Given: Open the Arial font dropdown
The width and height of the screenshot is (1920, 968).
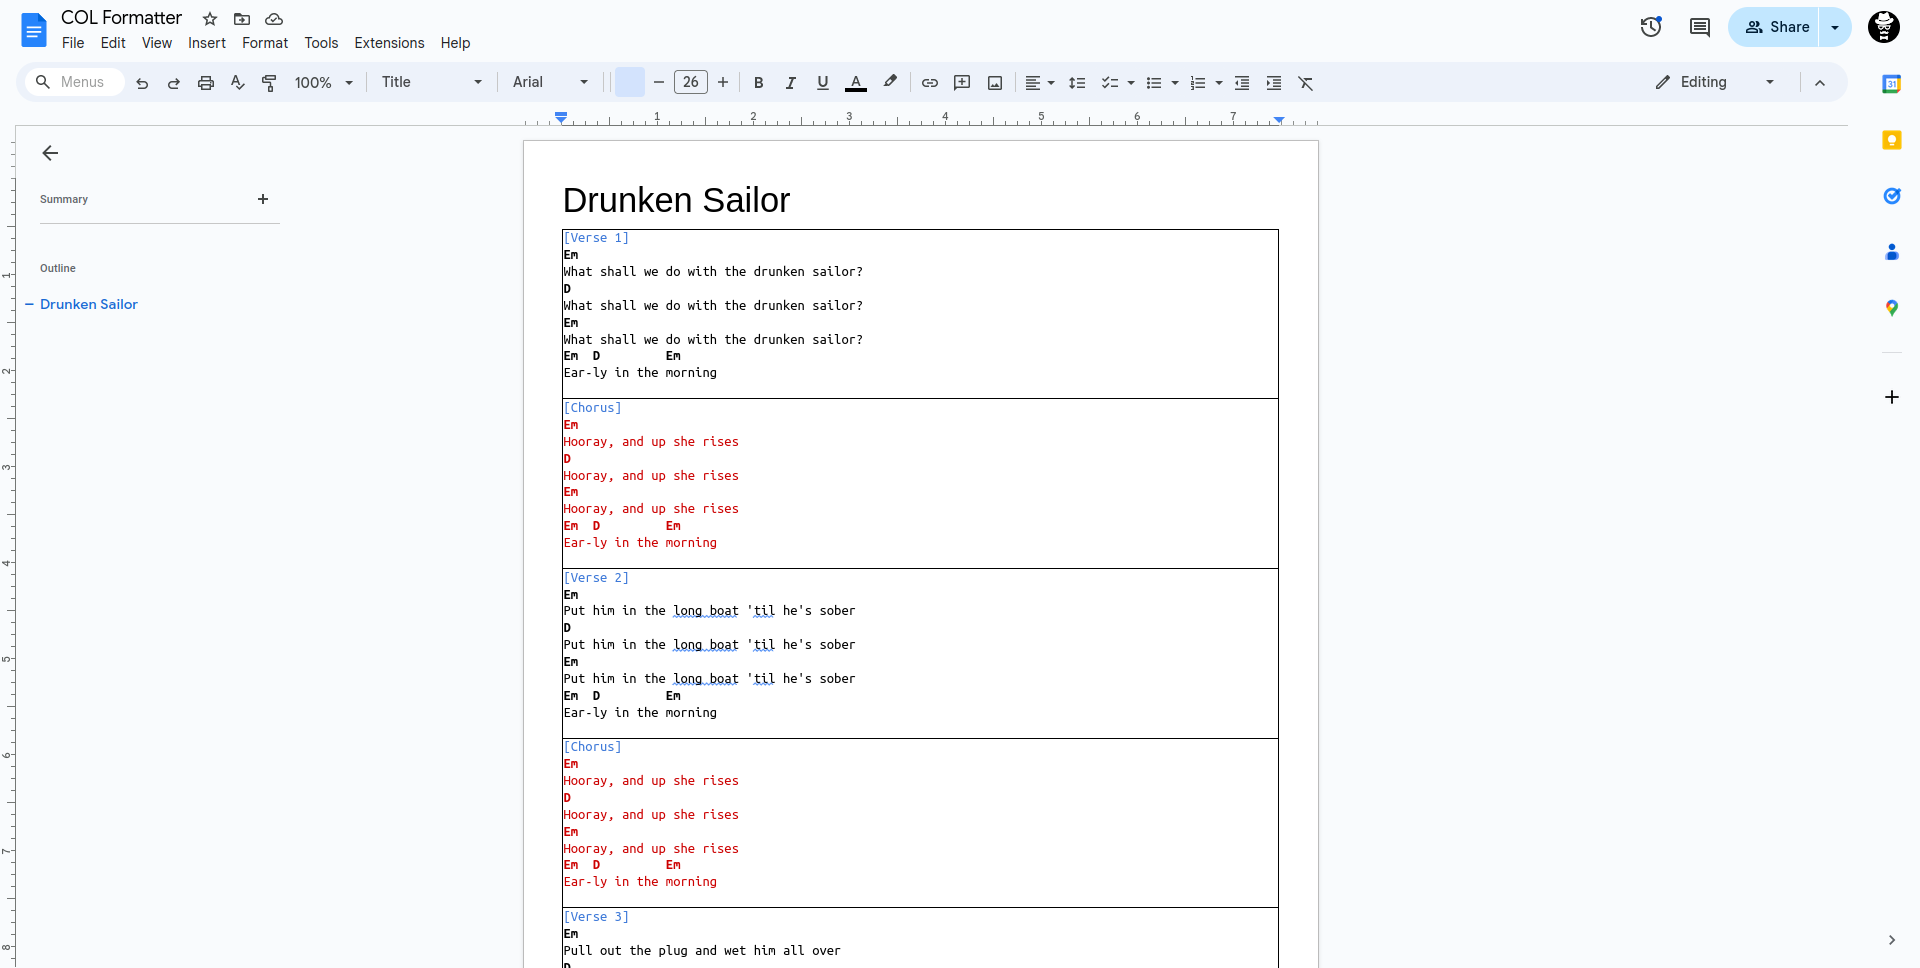Looking at the screenshot, I should click(x=551, y=82).
